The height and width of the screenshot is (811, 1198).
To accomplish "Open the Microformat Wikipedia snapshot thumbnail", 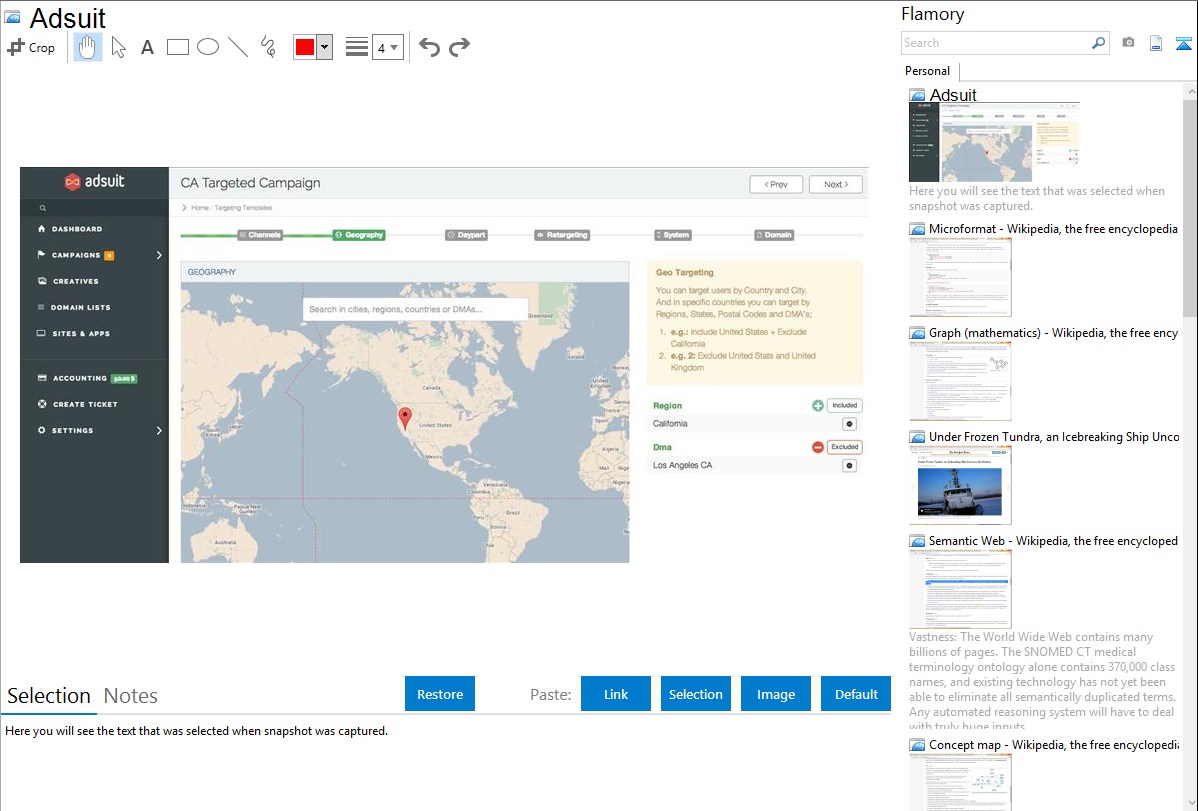I will click(960, 277).
